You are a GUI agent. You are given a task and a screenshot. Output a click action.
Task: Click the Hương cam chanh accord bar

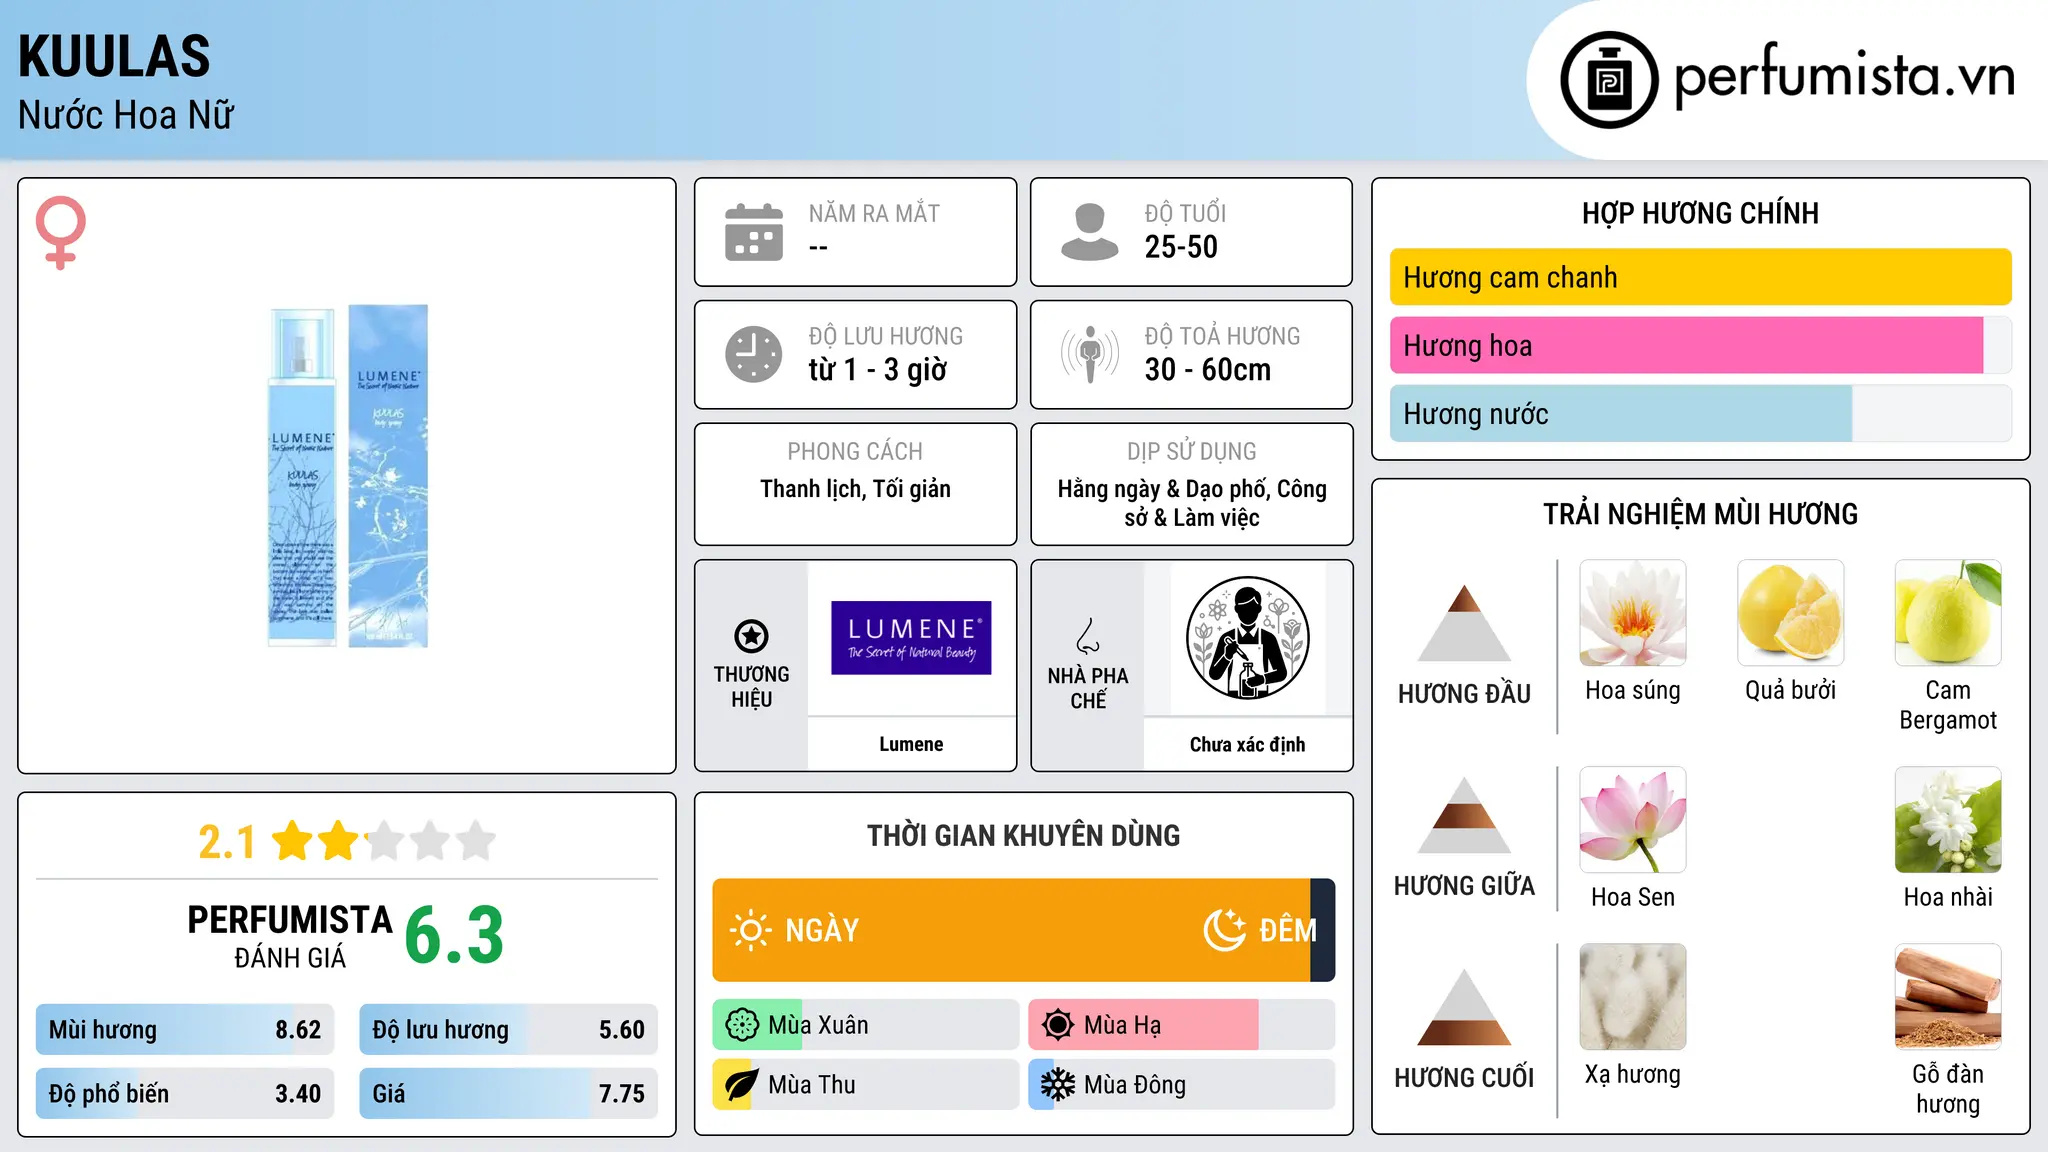pos(1701,277)
